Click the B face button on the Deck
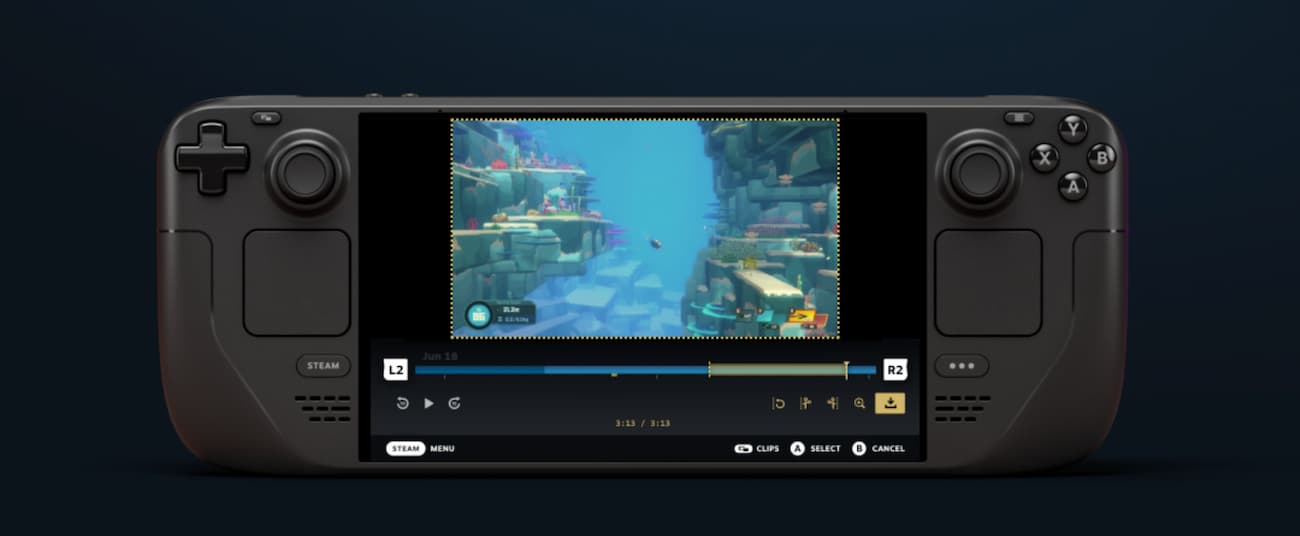This screenshot has height=536, width=1300. (x=1101, y=158)
